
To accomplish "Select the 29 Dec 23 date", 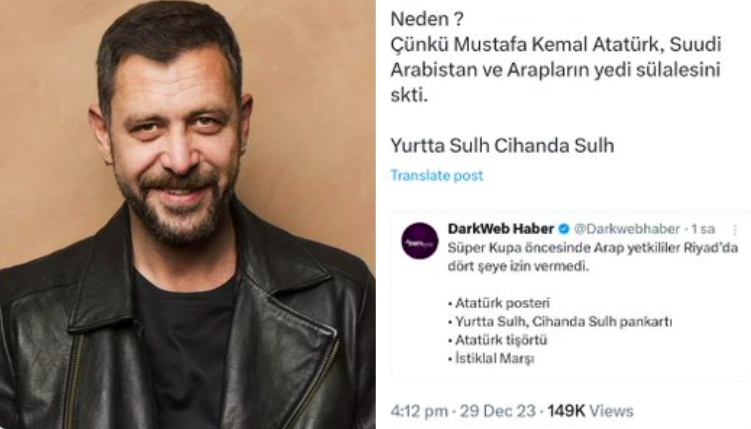I will 498,411.
